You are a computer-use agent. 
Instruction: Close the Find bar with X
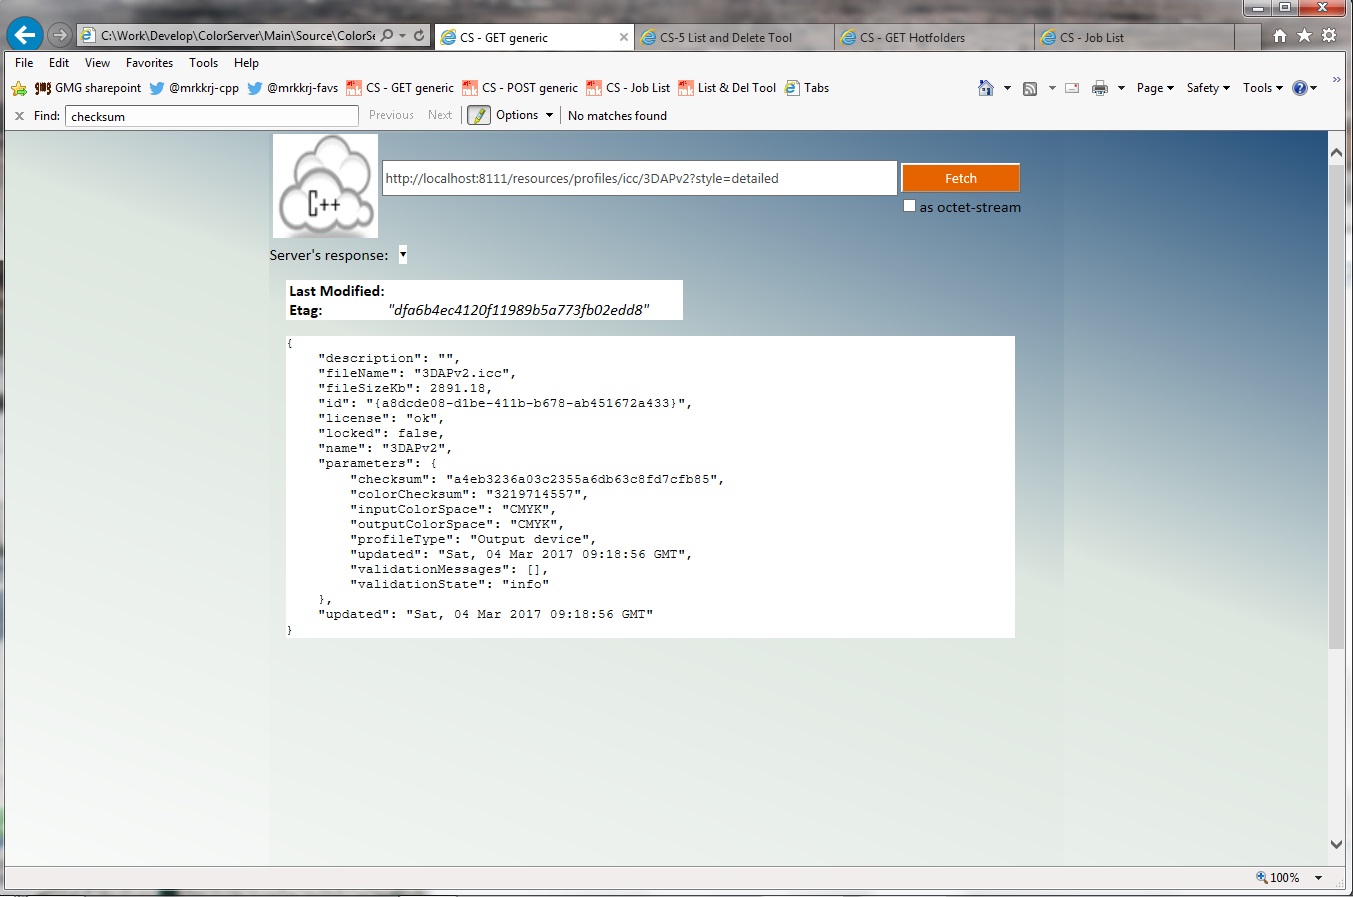(x=19, y=116)
